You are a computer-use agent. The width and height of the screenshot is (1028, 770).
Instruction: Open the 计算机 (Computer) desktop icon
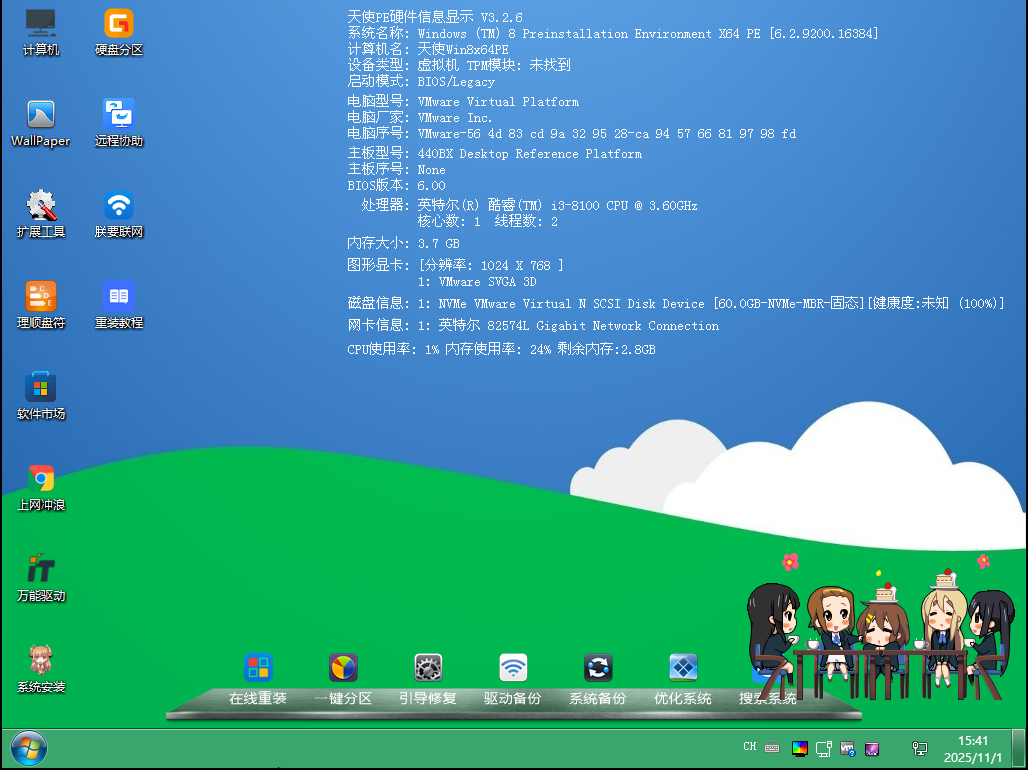click(41, 24)
